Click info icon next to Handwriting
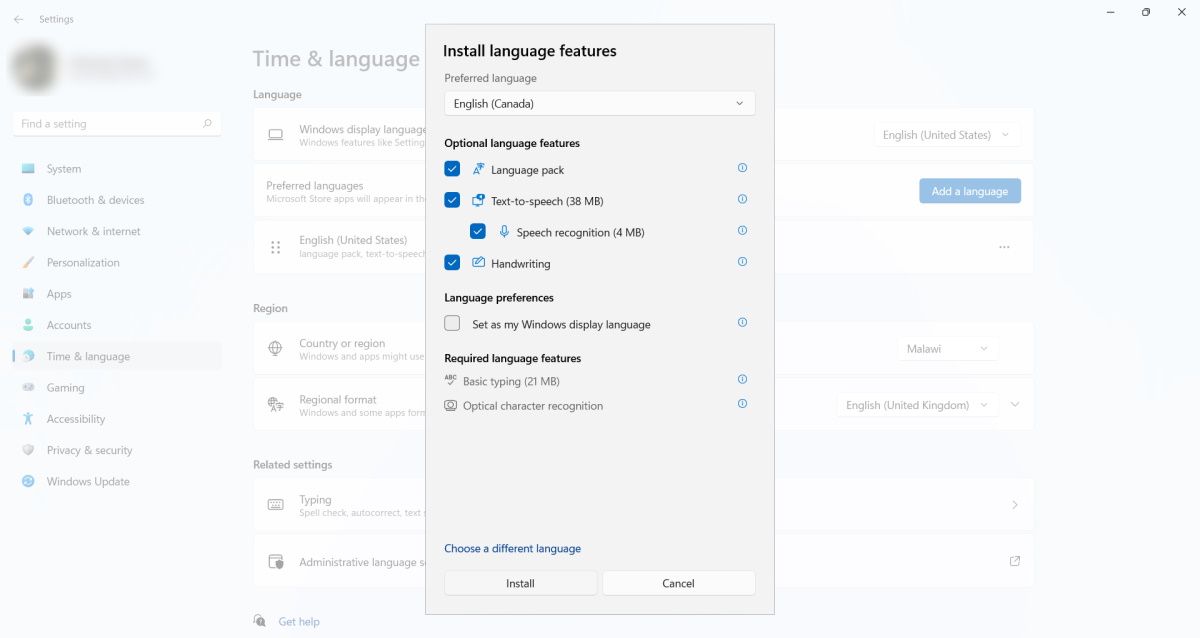The image size is (1200, 638). click(742, 262)
